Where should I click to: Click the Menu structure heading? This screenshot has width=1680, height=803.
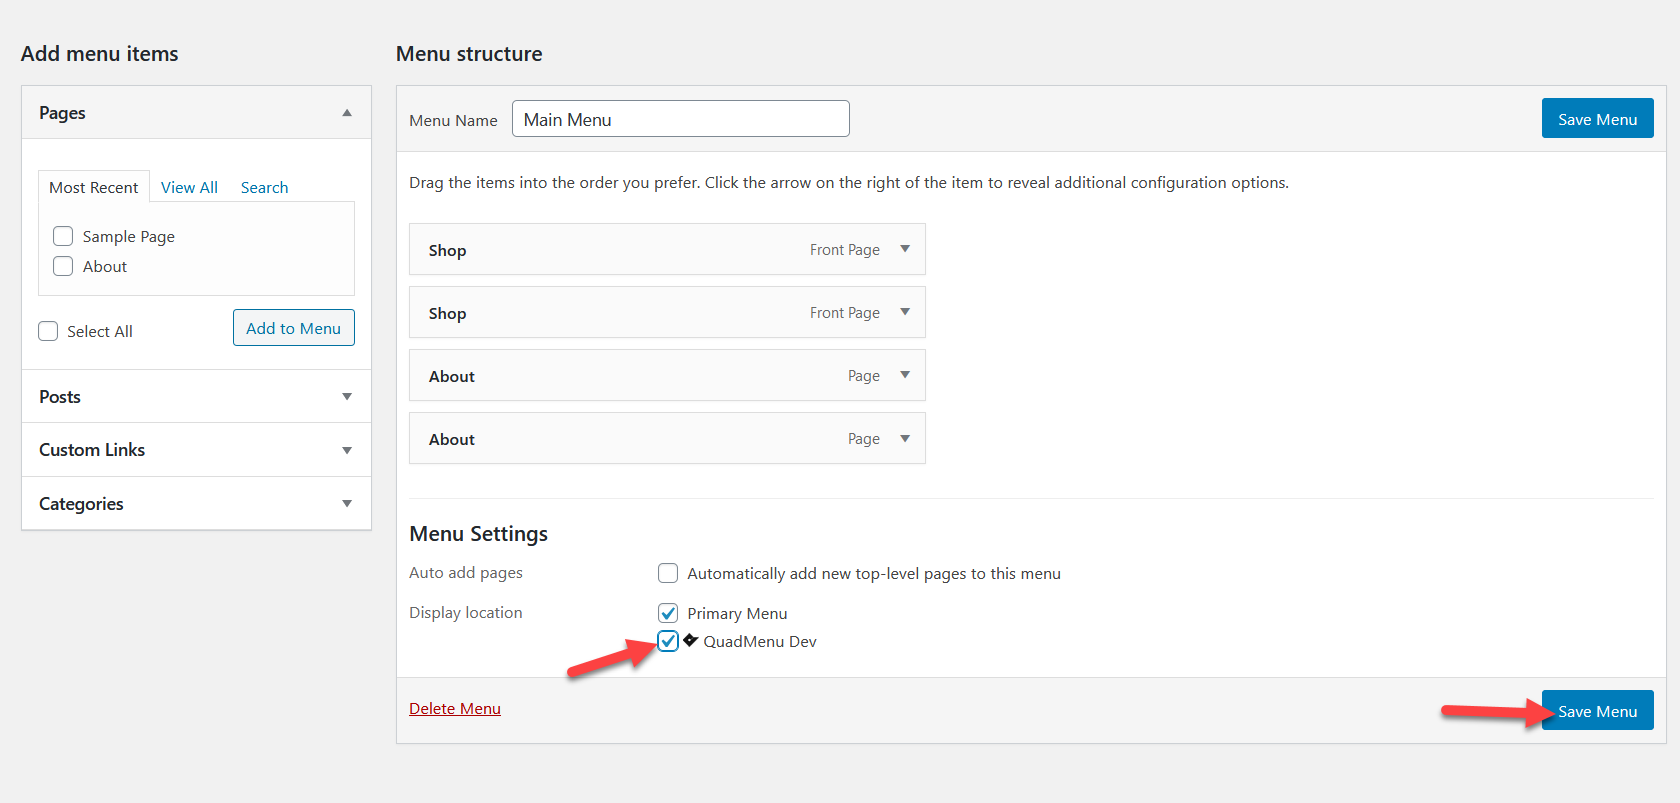coord(469,54)
